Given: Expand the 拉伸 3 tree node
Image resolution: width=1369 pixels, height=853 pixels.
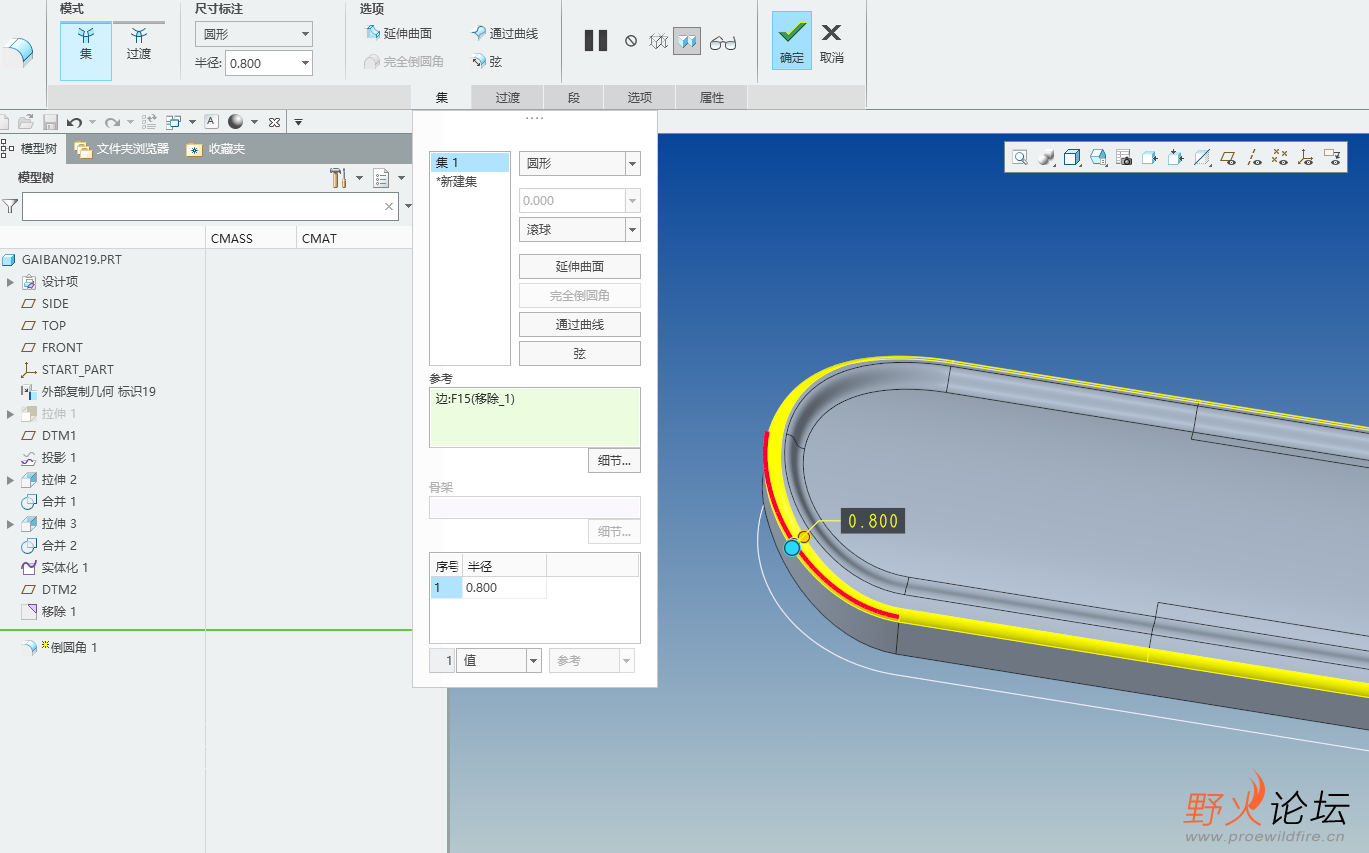Looking at the screenshot, I should (10, 524).
